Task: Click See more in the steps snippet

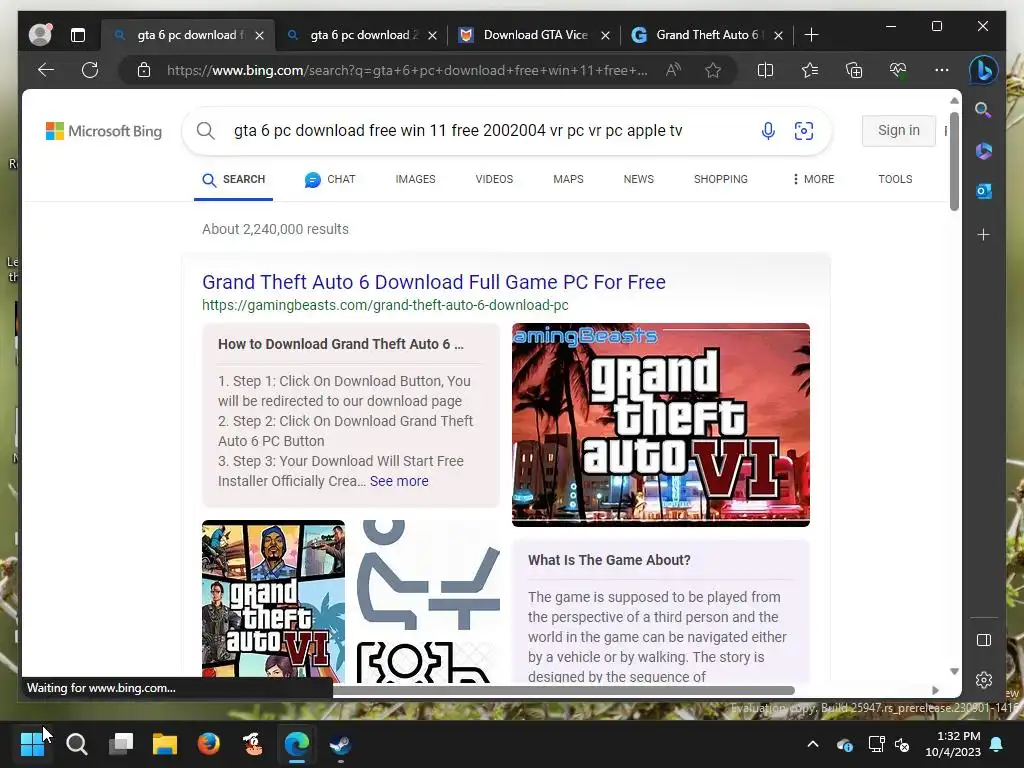Action: (399, 481)
